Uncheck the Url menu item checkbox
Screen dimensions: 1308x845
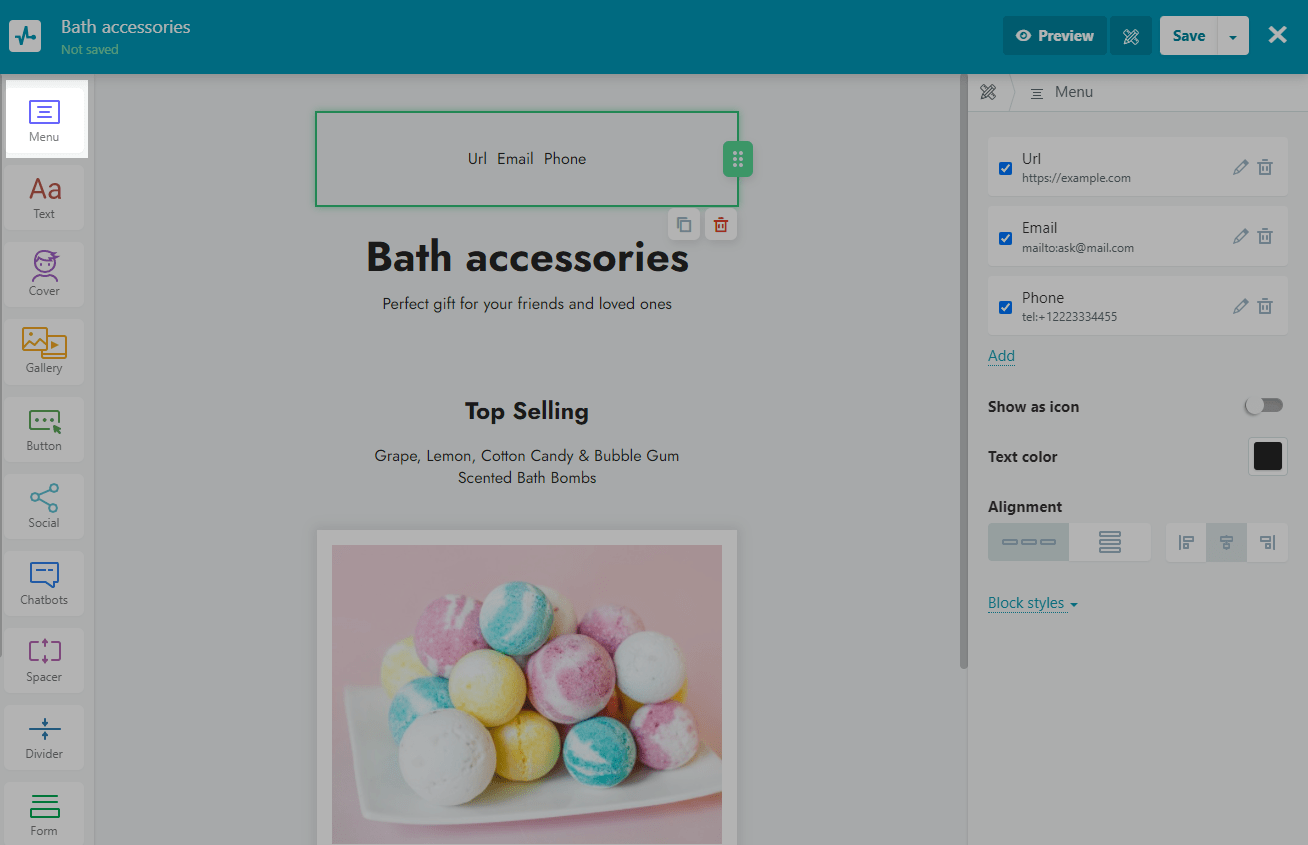(x=1006, y=168)
